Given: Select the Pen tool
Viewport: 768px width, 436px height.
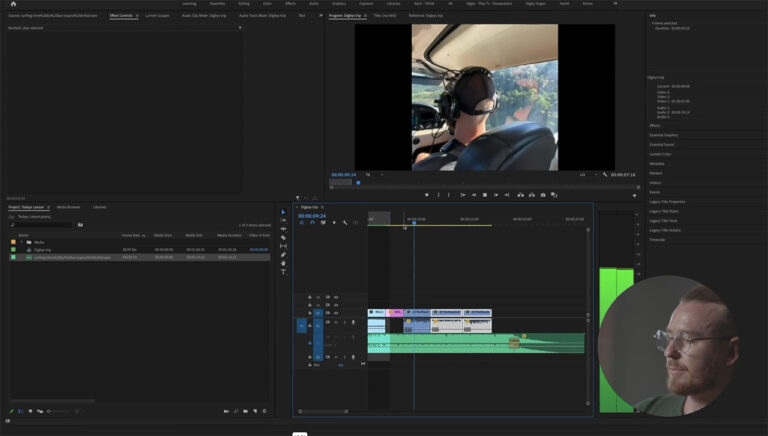Looking at the screenshot, I should point(283,255).
